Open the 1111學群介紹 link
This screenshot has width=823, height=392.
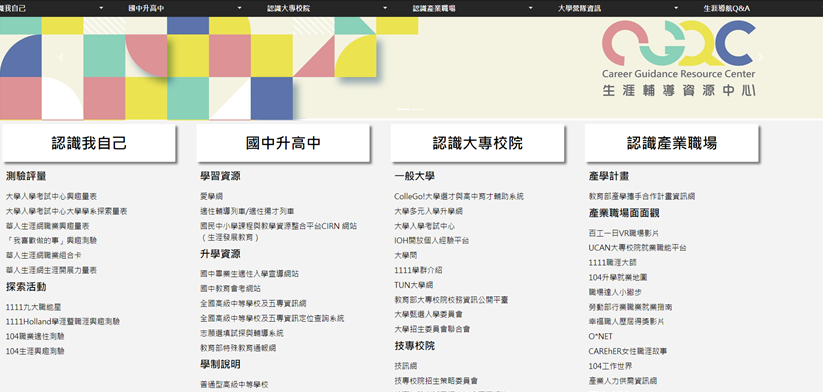coord(418,270)
